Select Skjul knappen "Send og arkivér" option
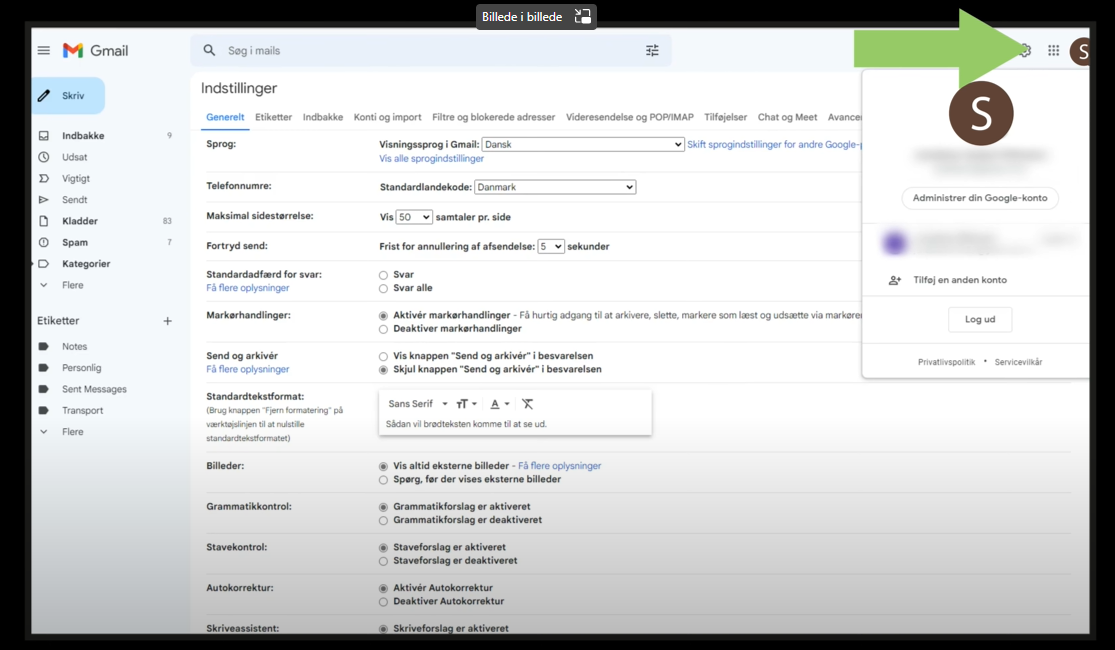Viewport: 1115px width, 650px height. (383, 370)
